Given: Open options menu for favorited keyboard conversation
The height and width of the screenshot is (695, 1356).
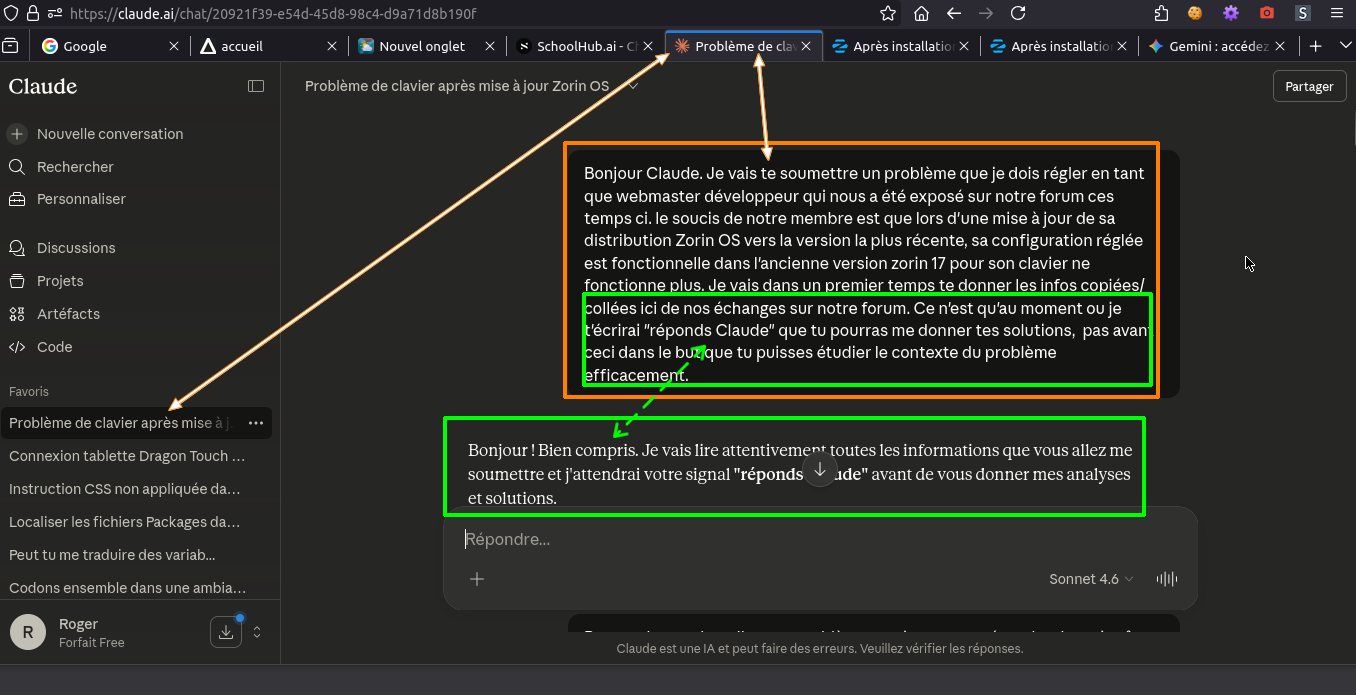Looking at the screenshot, I should (x=256, y=423).
